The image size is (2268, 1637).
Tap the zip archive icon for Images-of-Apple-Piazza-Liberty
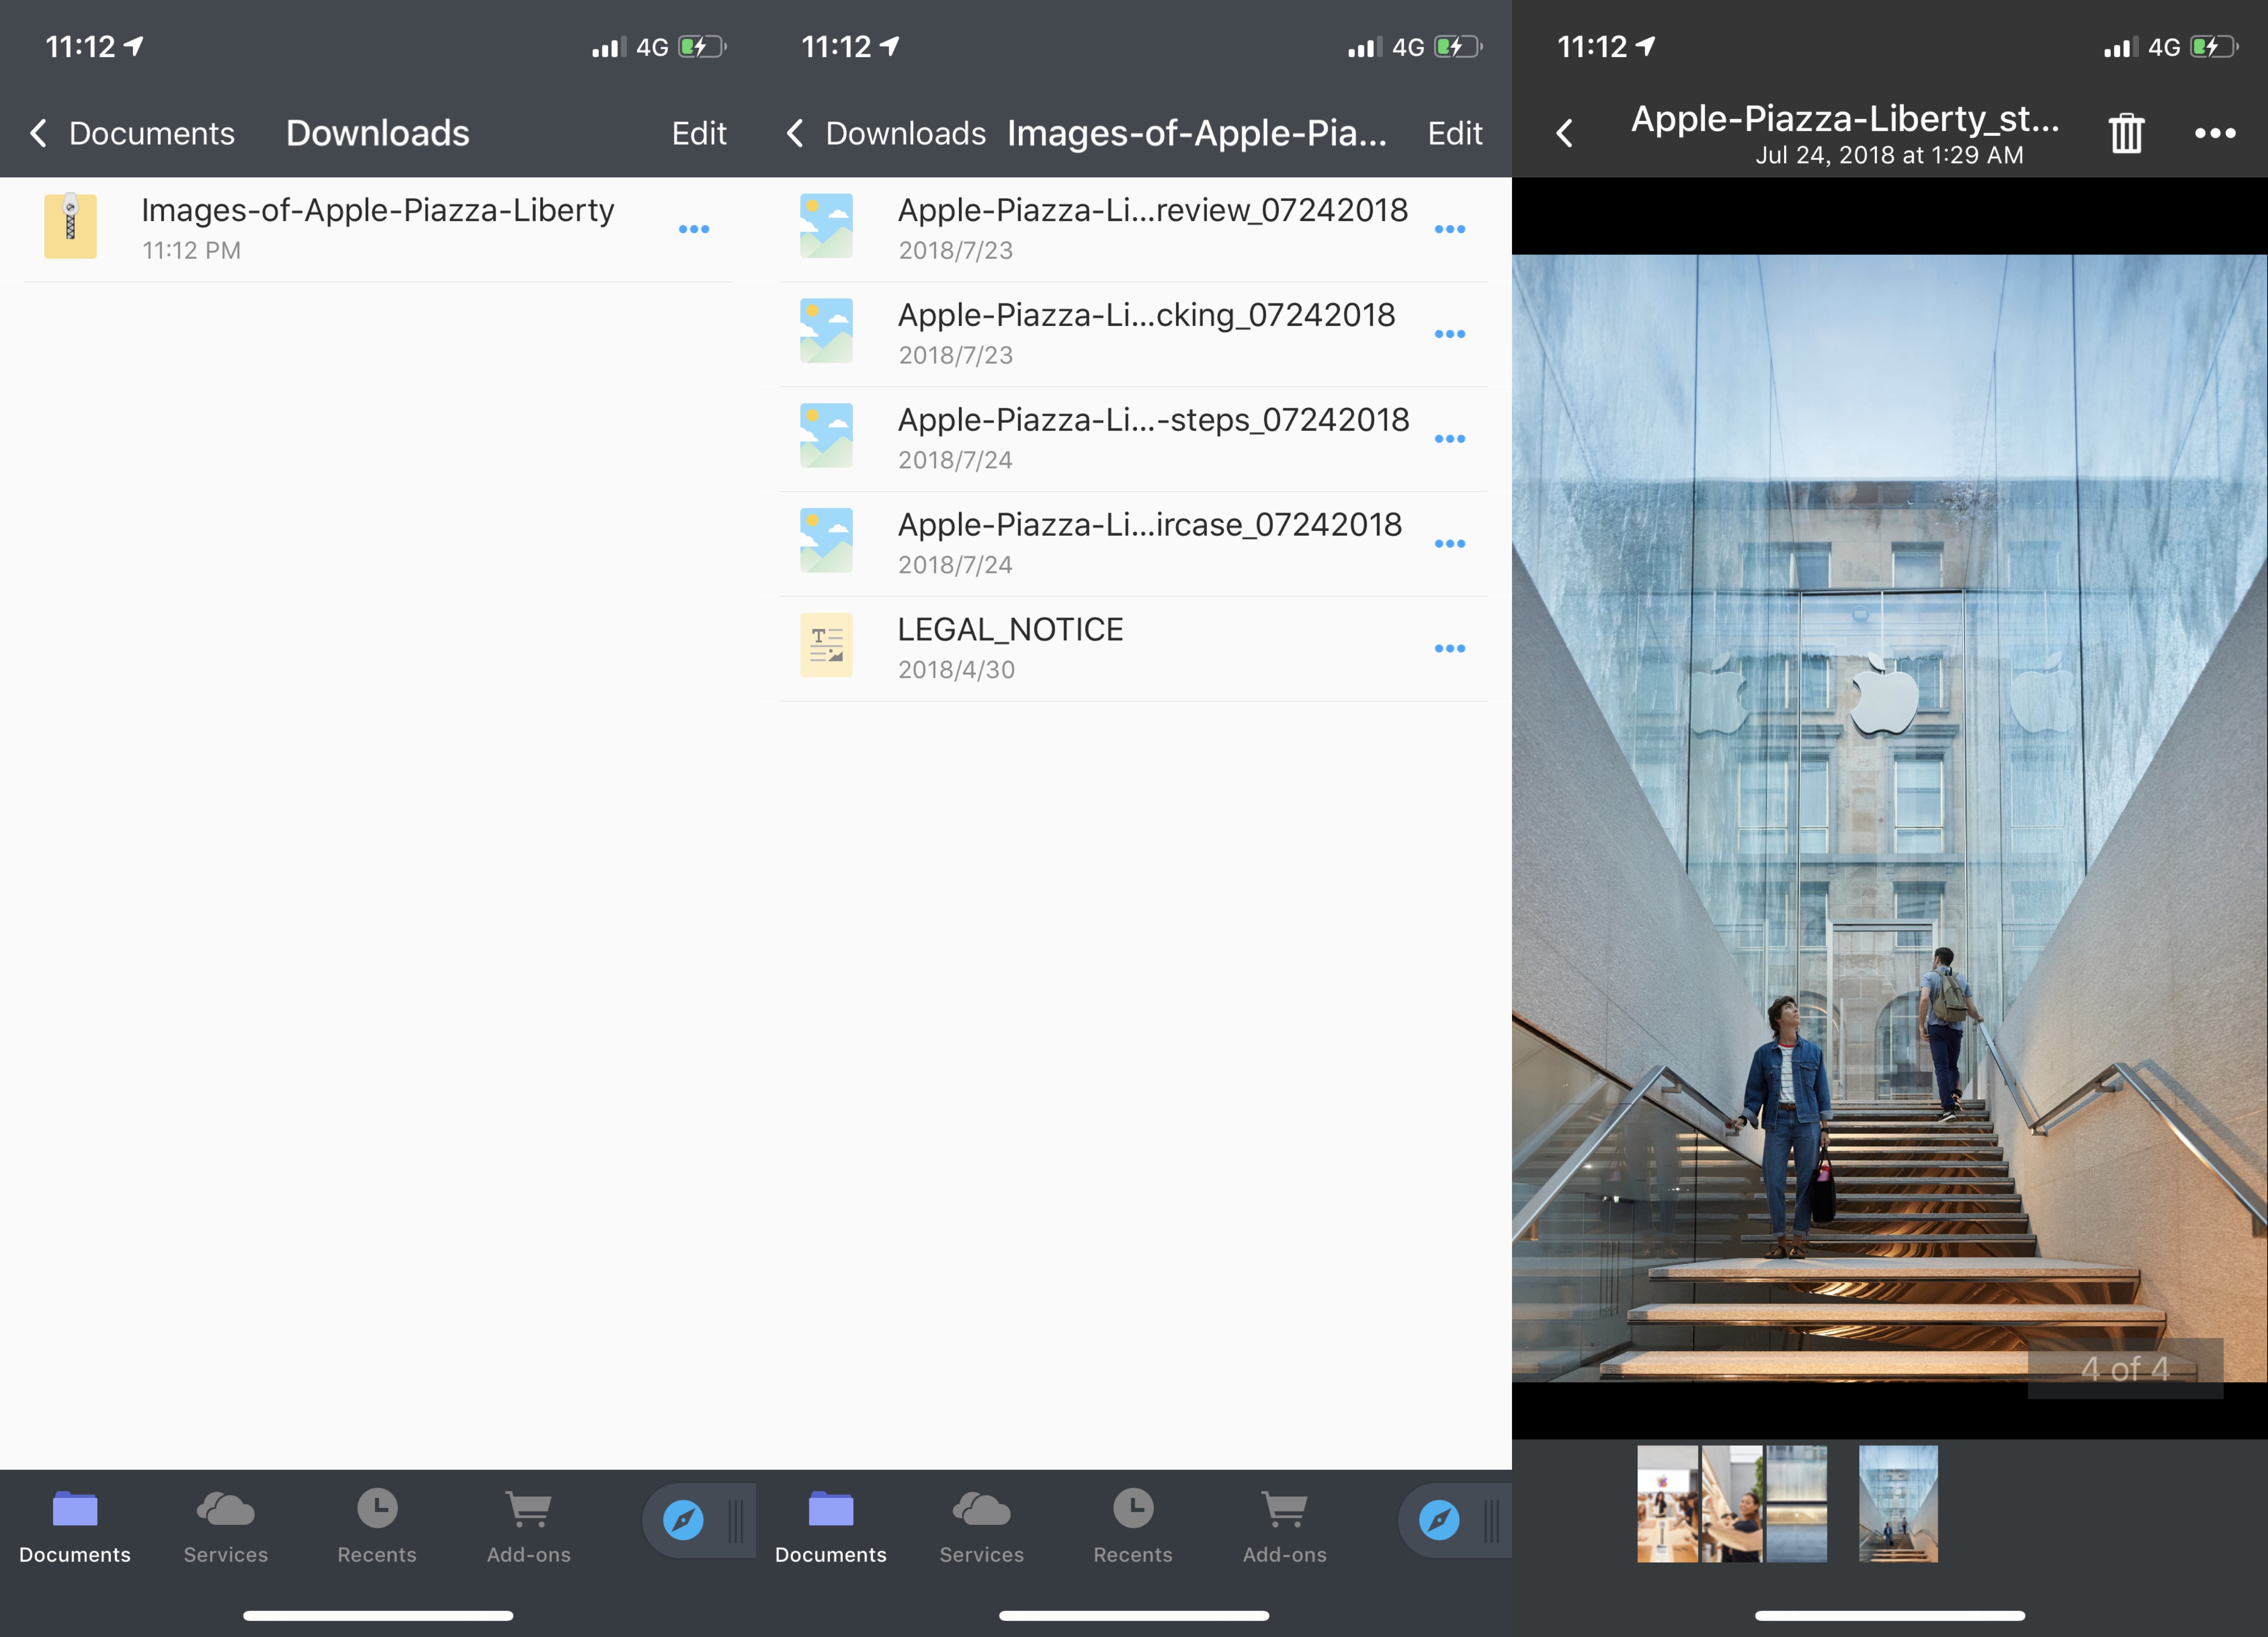[x=70, y=226]
